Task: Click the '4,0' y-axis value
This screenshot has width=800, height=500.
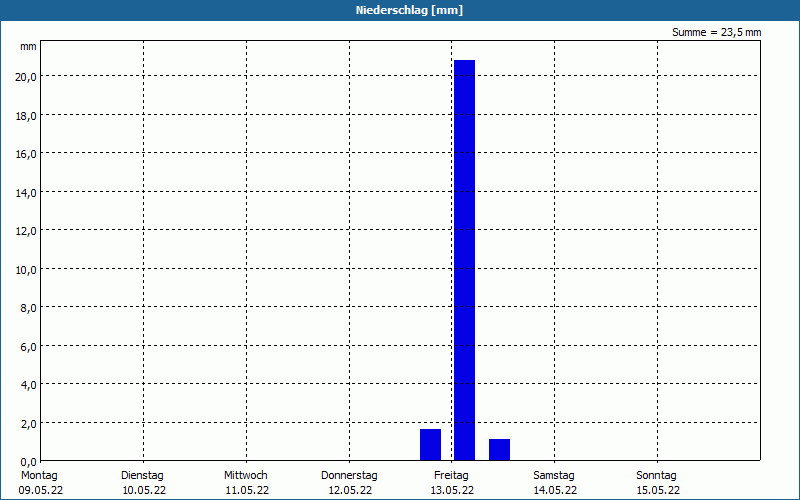Action: (x=29, y=385)
